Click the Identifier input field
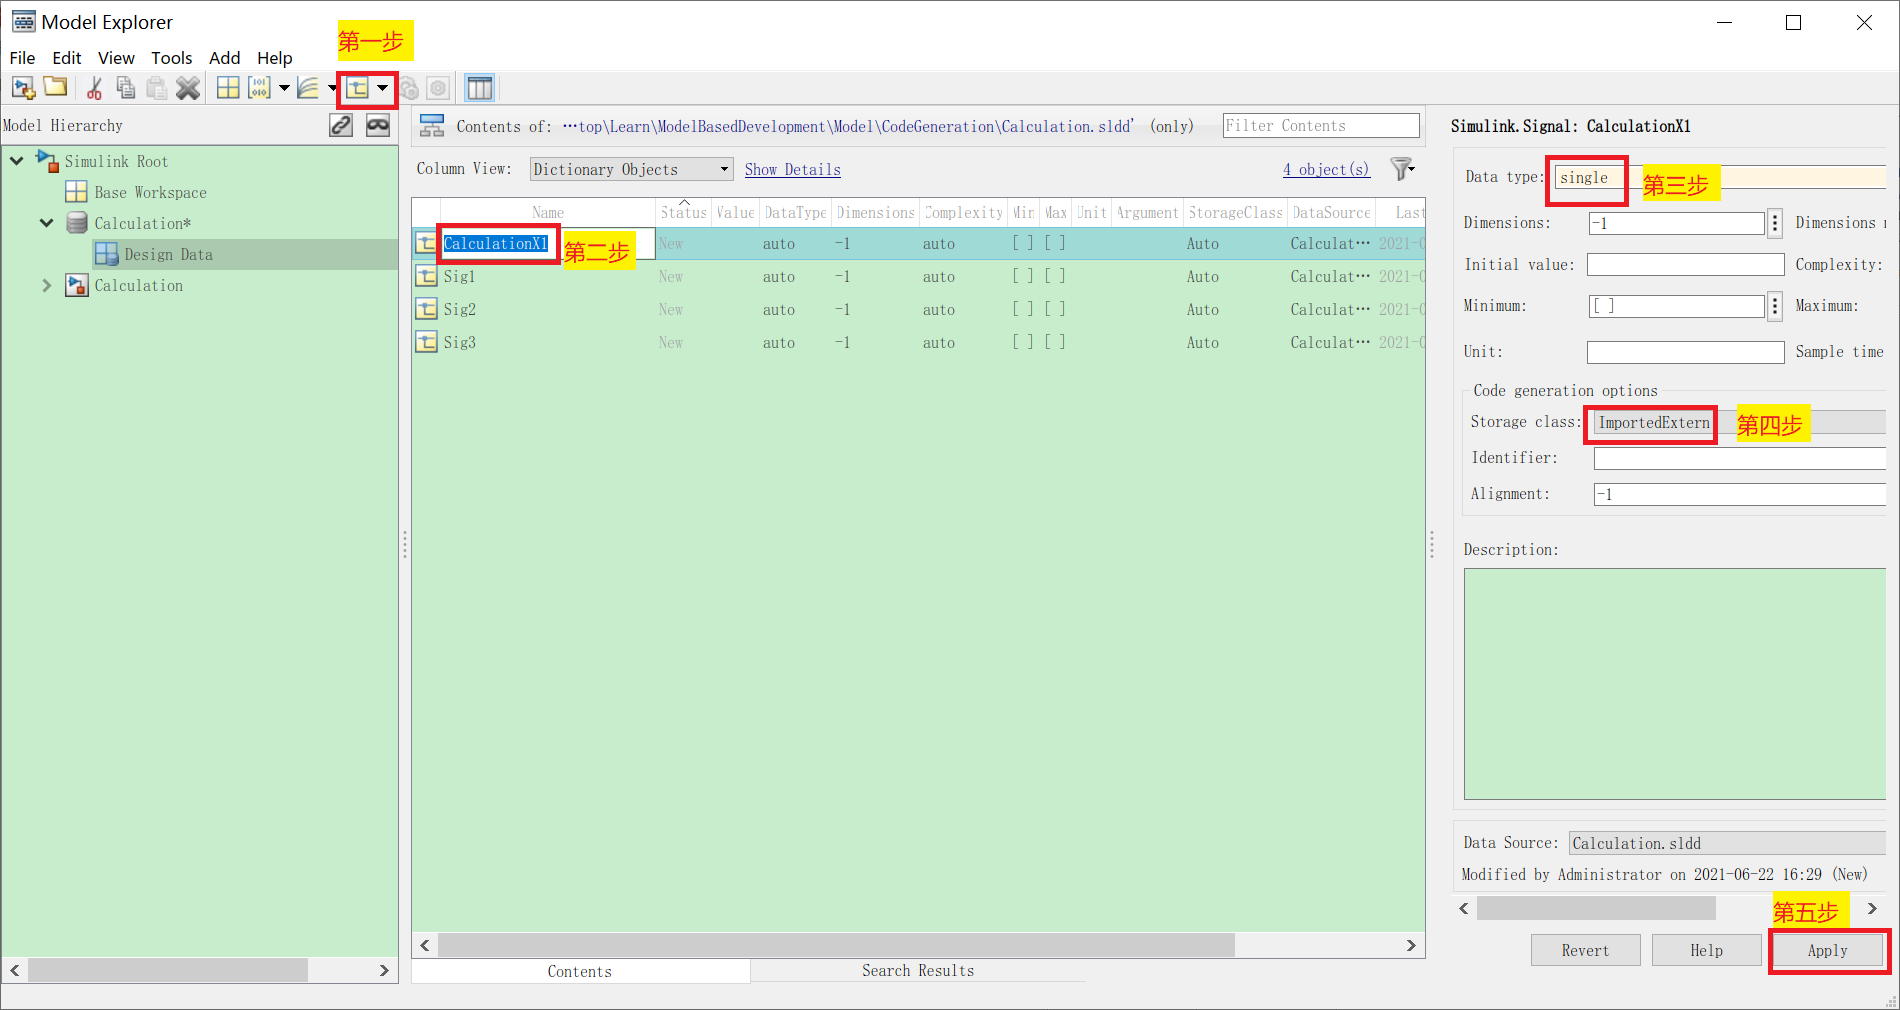1900x1010 pixels. 1739,458
